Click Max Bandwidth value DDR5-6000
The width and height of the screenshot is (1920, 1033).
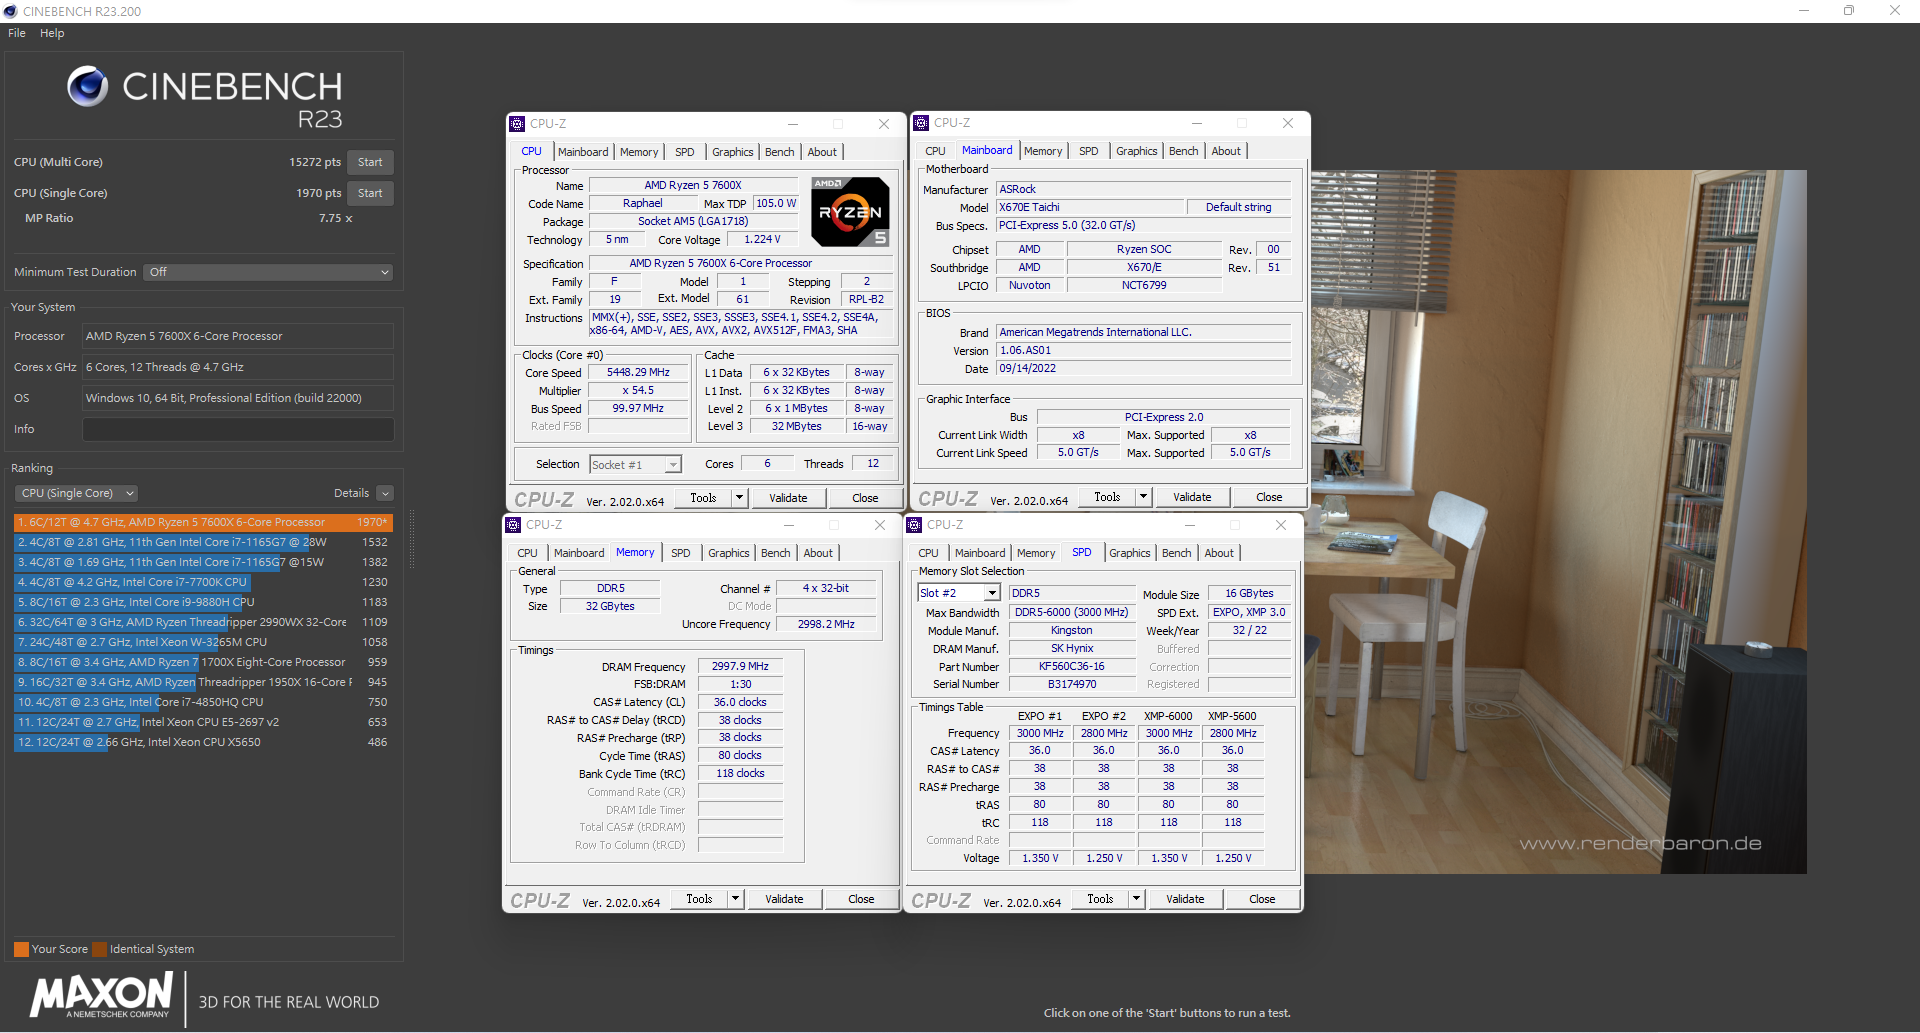tap(1071, 612)
